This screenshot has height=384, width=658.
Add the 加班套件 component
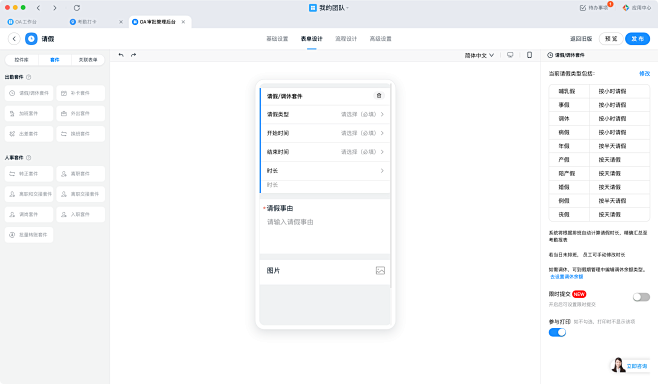pos(29,113)
